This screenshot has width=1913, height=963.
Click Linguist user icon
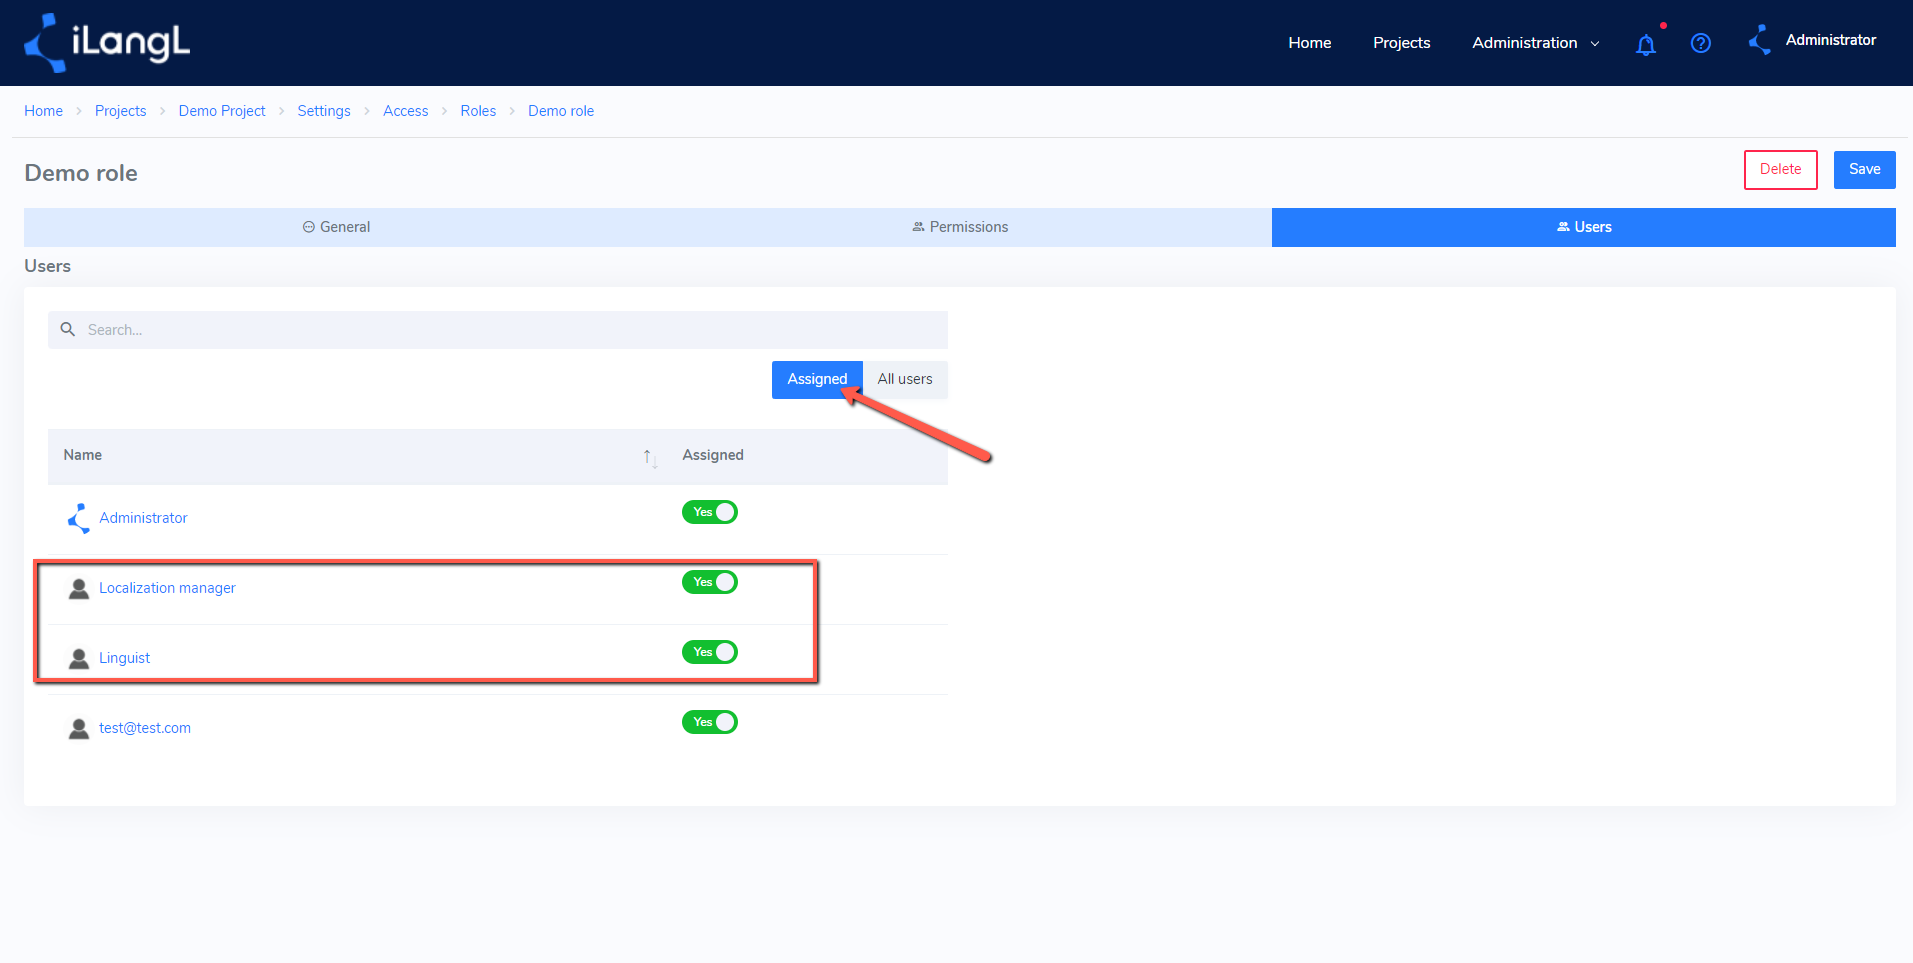tap(79, 658)
